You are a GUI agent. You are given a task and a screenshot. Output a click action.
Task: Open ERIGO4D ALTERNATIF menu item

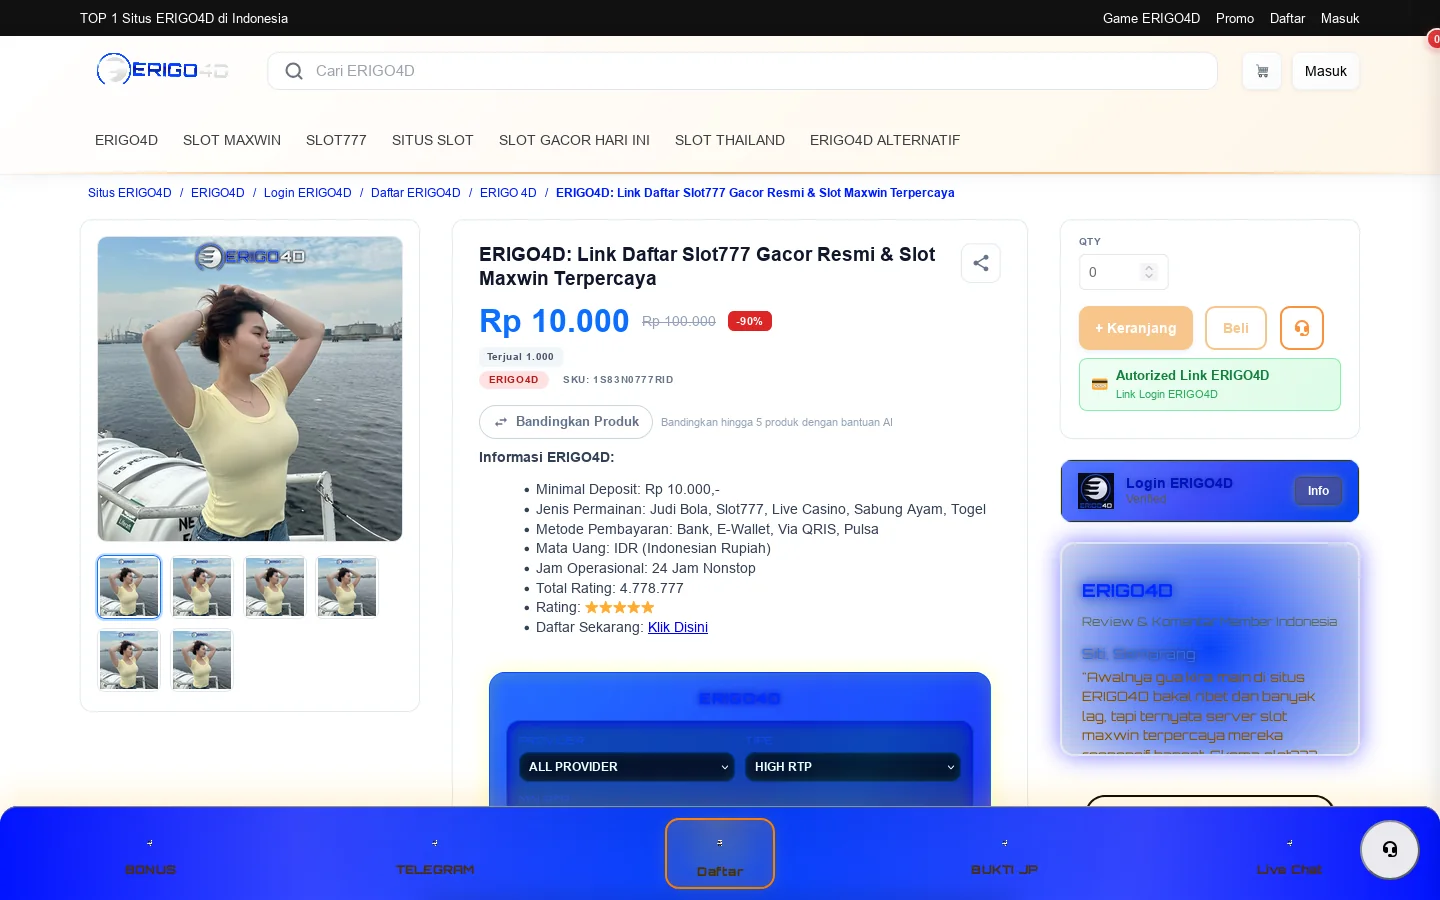(x=885, y=140)
